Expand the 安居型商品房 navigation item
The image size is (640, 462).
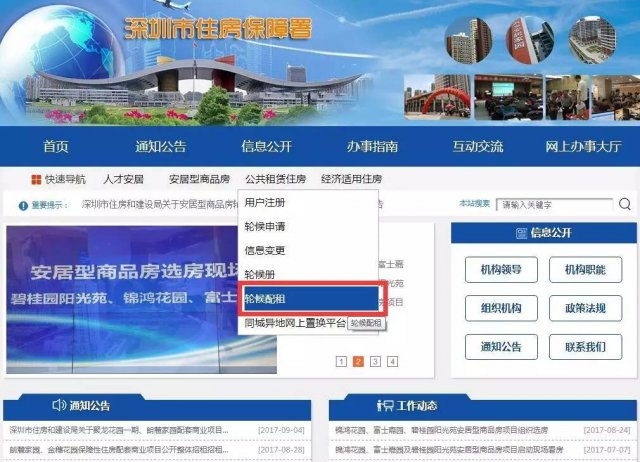(x=199, y=179)
